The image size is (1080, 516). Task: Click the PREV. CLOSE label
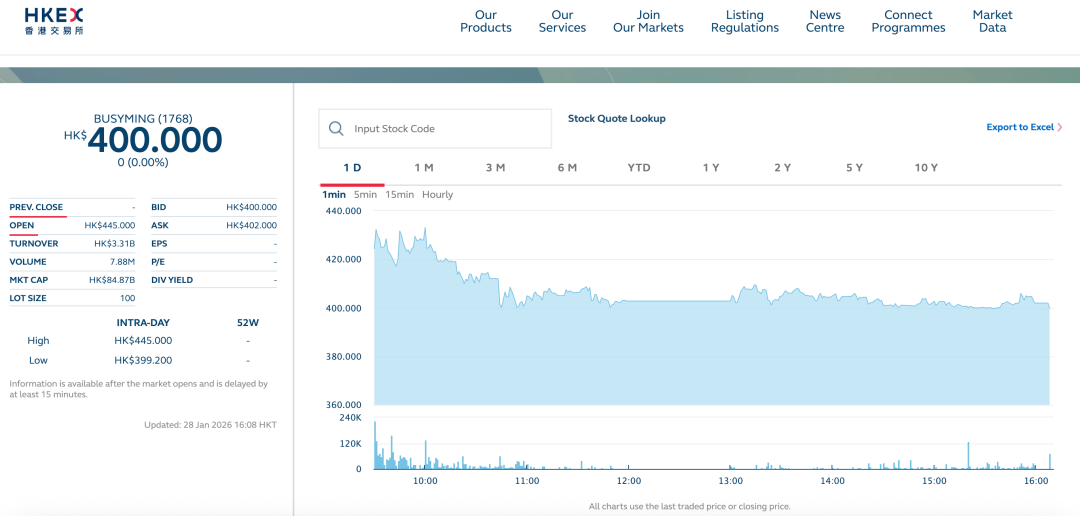click(36, 208)
